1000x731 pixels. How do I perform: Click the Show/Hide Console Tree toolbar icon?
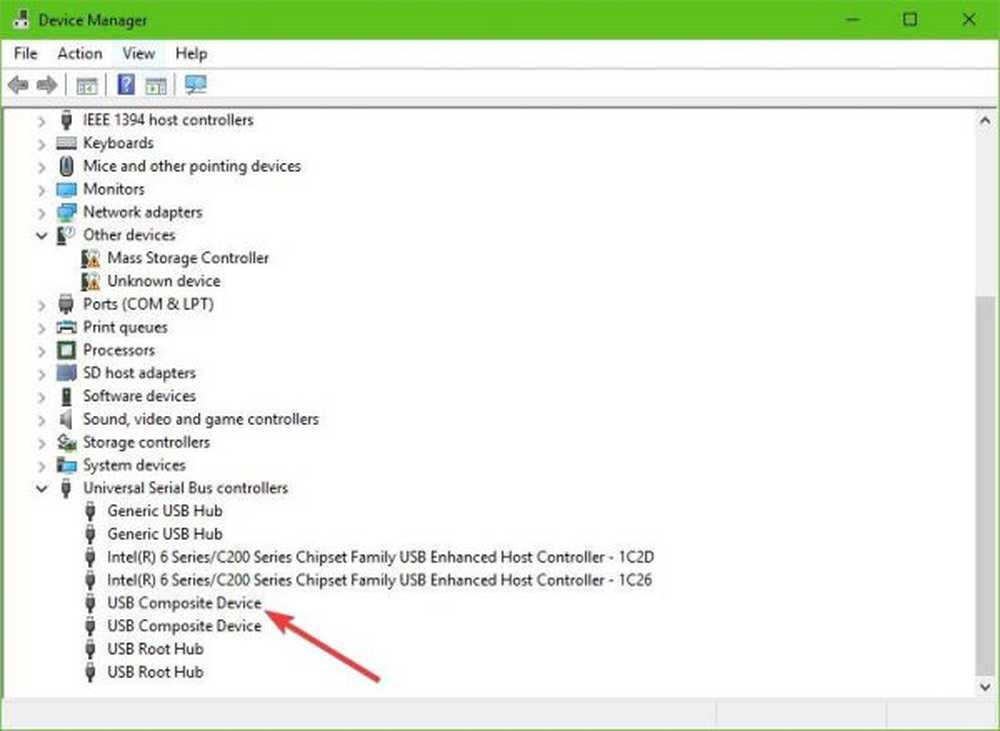point(87,86)
